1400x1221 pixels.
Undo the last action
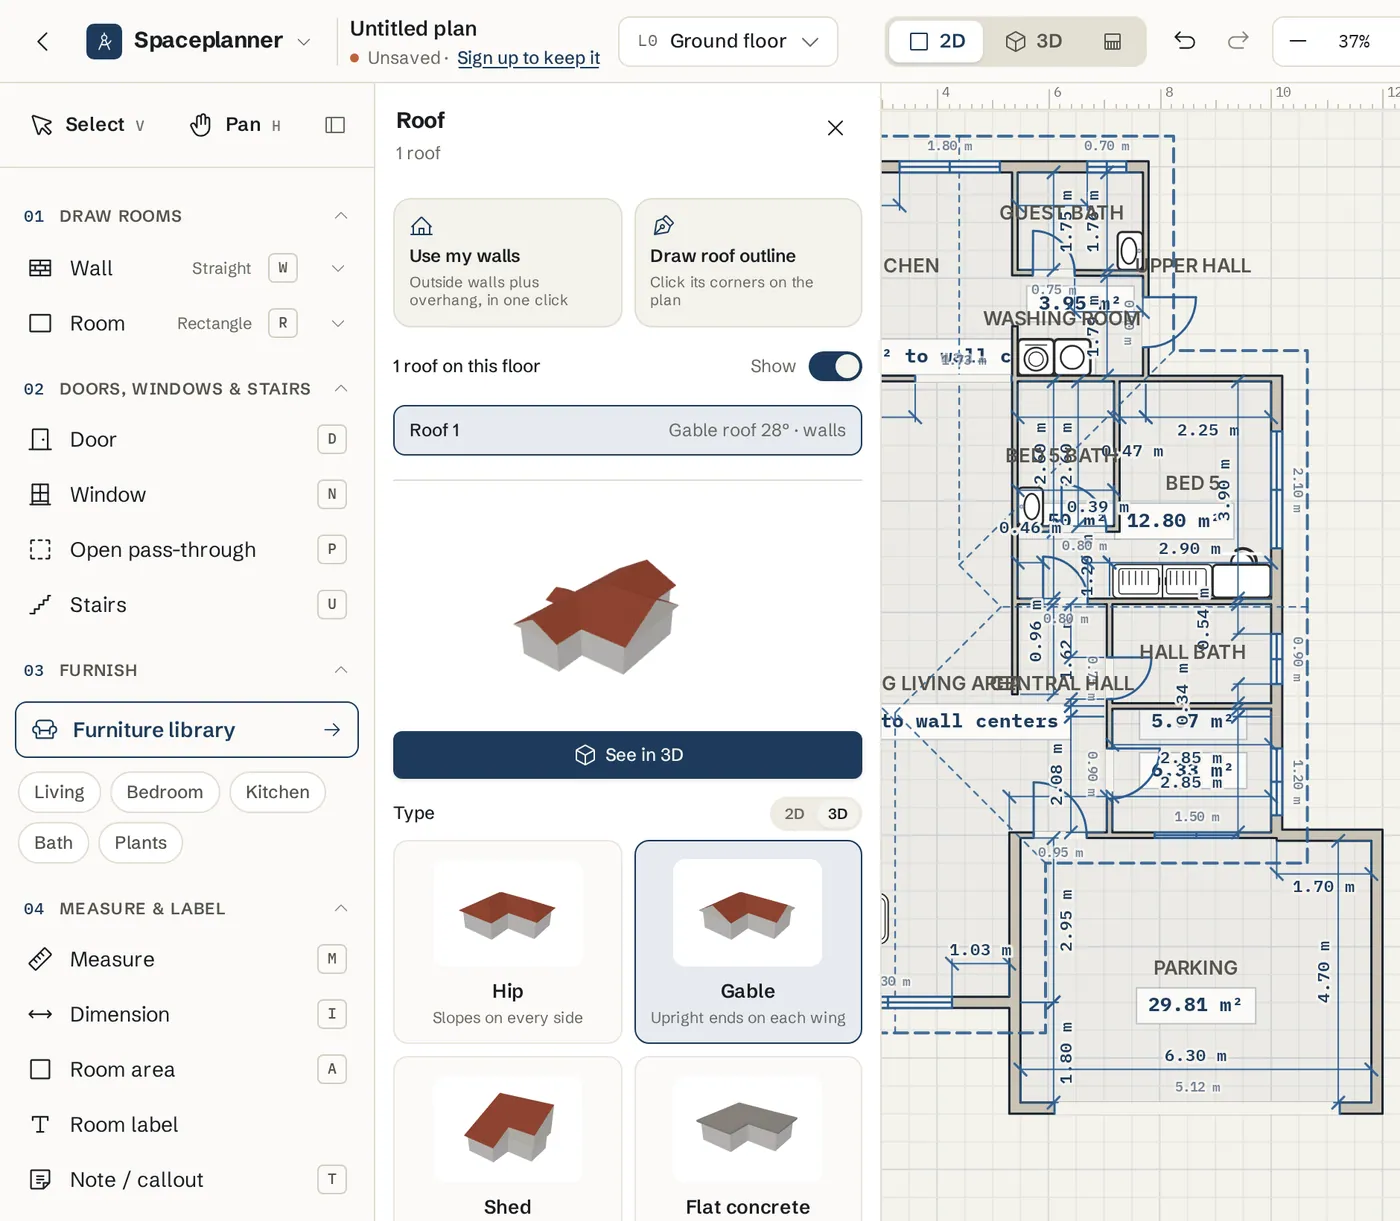point(1185,41)
